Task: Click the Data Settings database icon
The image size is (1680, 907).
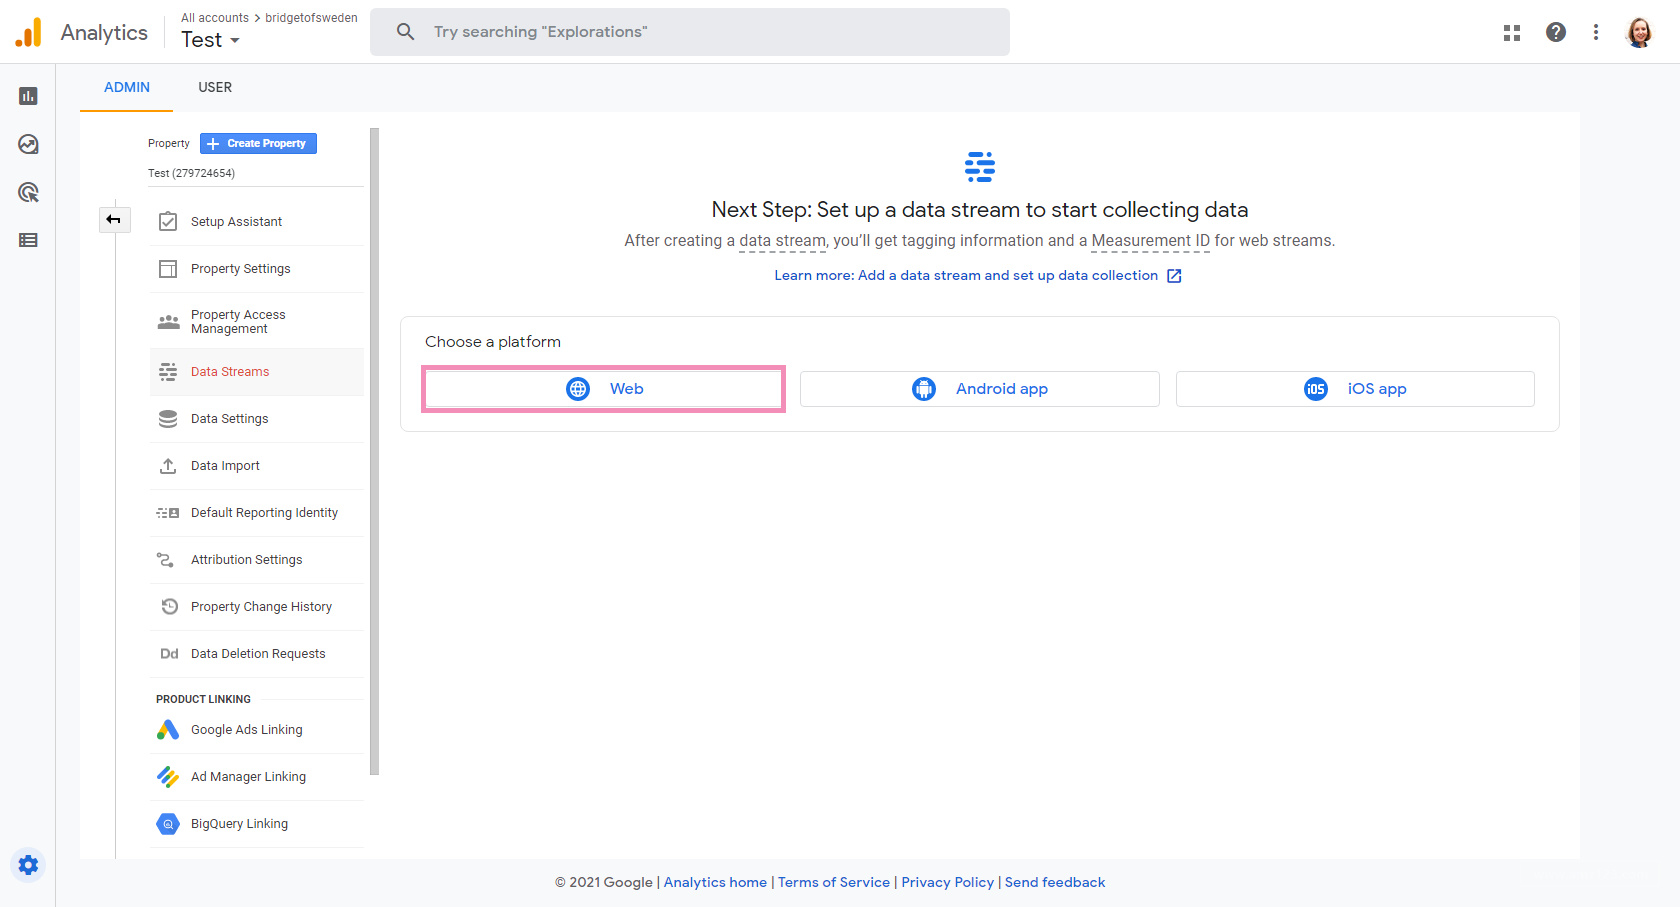Action: (168, 419)
